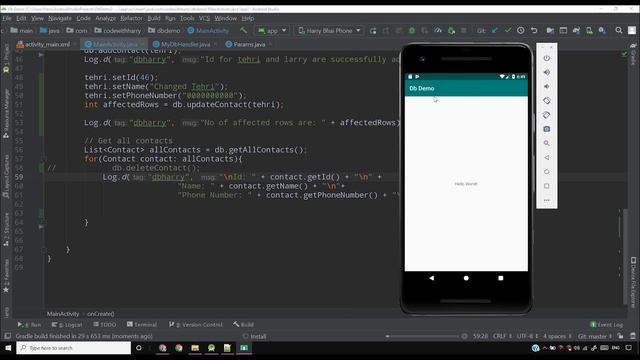
Task: Switch to MyDbHandler.java editor tab
Action: [x=184, y=44]
